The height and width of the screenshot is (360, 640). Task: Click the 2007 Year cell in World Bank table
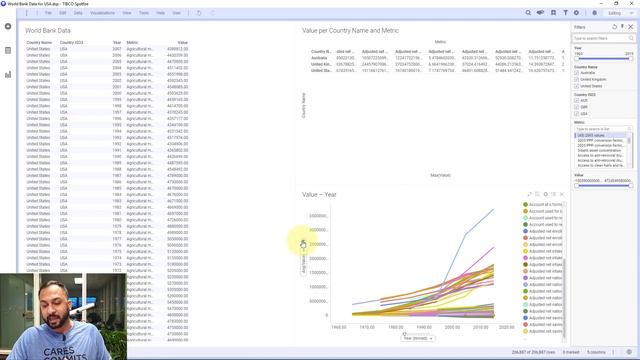click(x=117, y=49)
